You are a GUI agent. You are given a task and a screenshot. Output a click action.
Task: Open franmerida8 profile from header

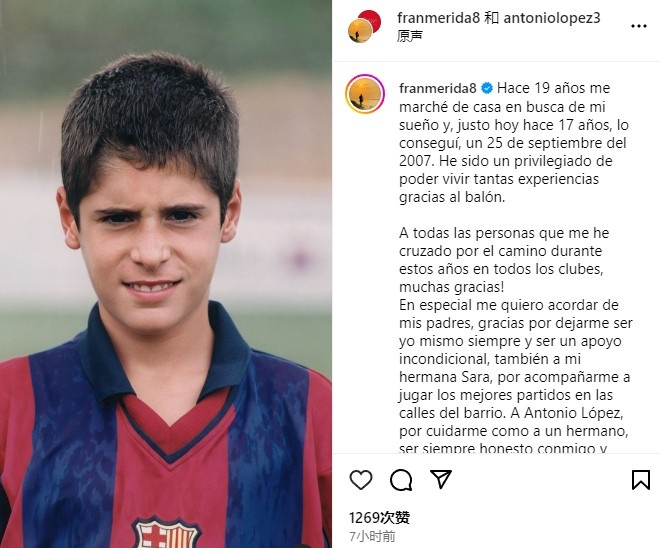click(x=438, y=18)
